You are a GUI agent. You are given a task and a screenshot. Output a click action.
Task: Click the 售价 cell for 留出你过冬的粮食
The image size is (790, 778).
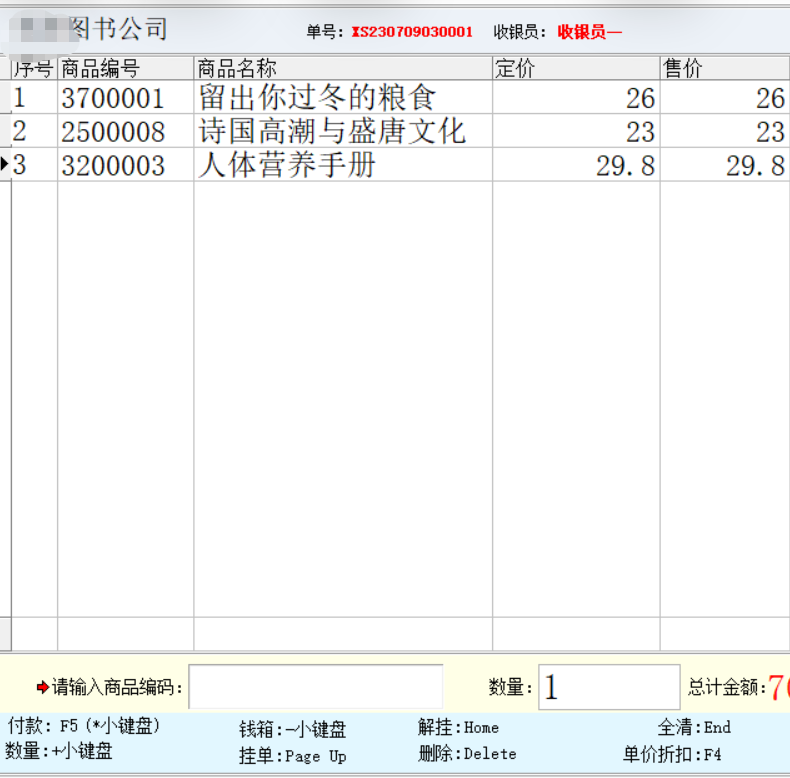[726, 97]
